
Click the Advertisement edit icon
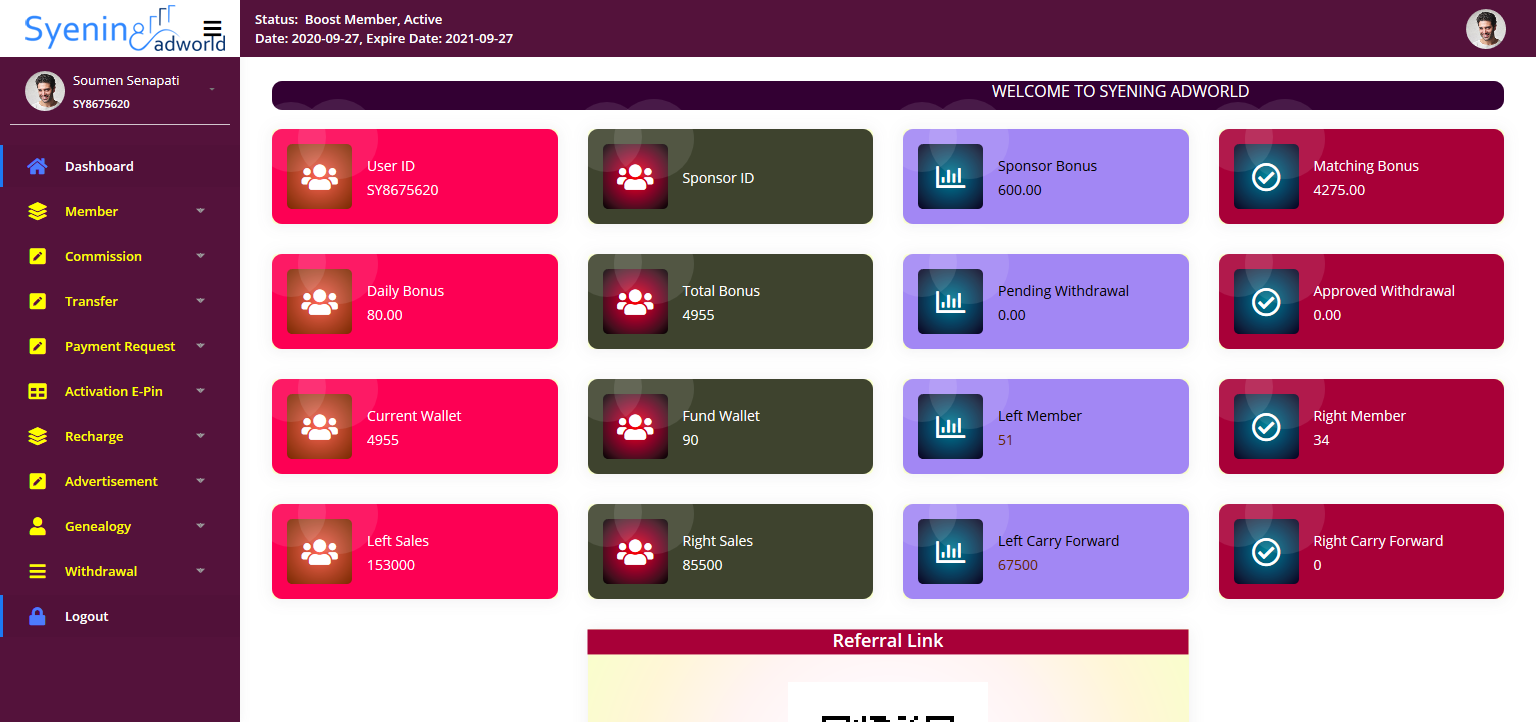pyautogui.click(x=38, y=481)
